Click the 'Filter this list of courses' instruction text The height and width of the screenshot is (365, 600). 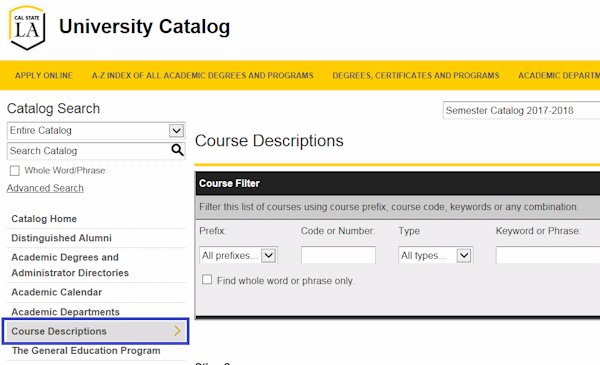[389, 207]
